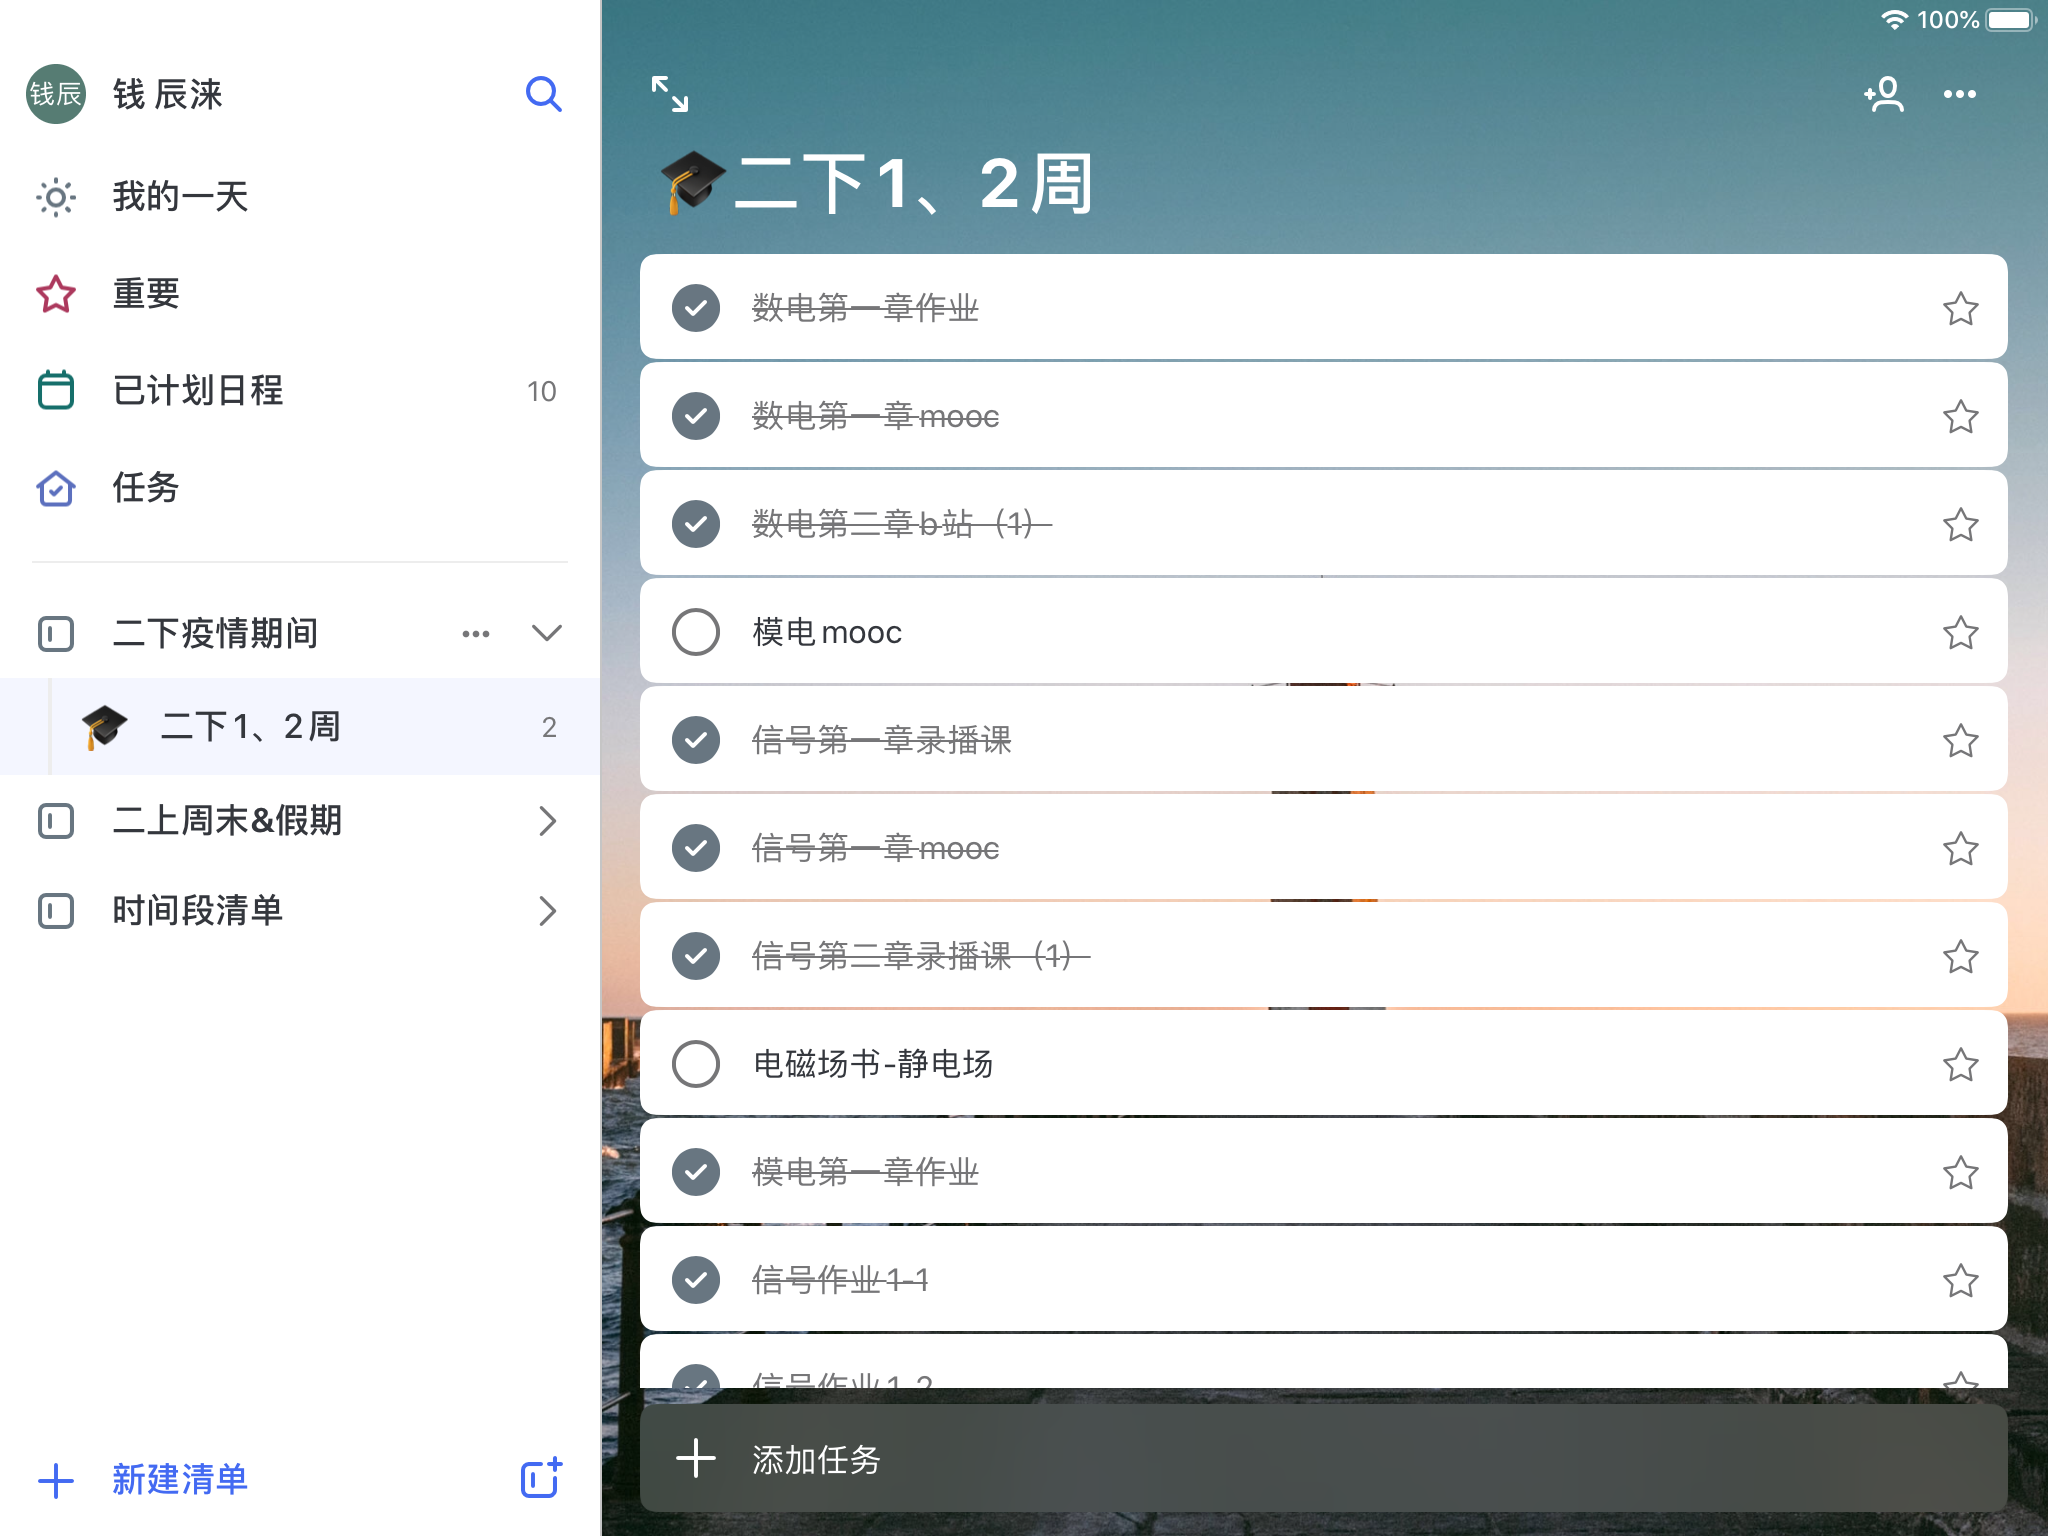
Task: Uncheck the completed 数电第一章作业 task
Action: [x=696, y=308]
